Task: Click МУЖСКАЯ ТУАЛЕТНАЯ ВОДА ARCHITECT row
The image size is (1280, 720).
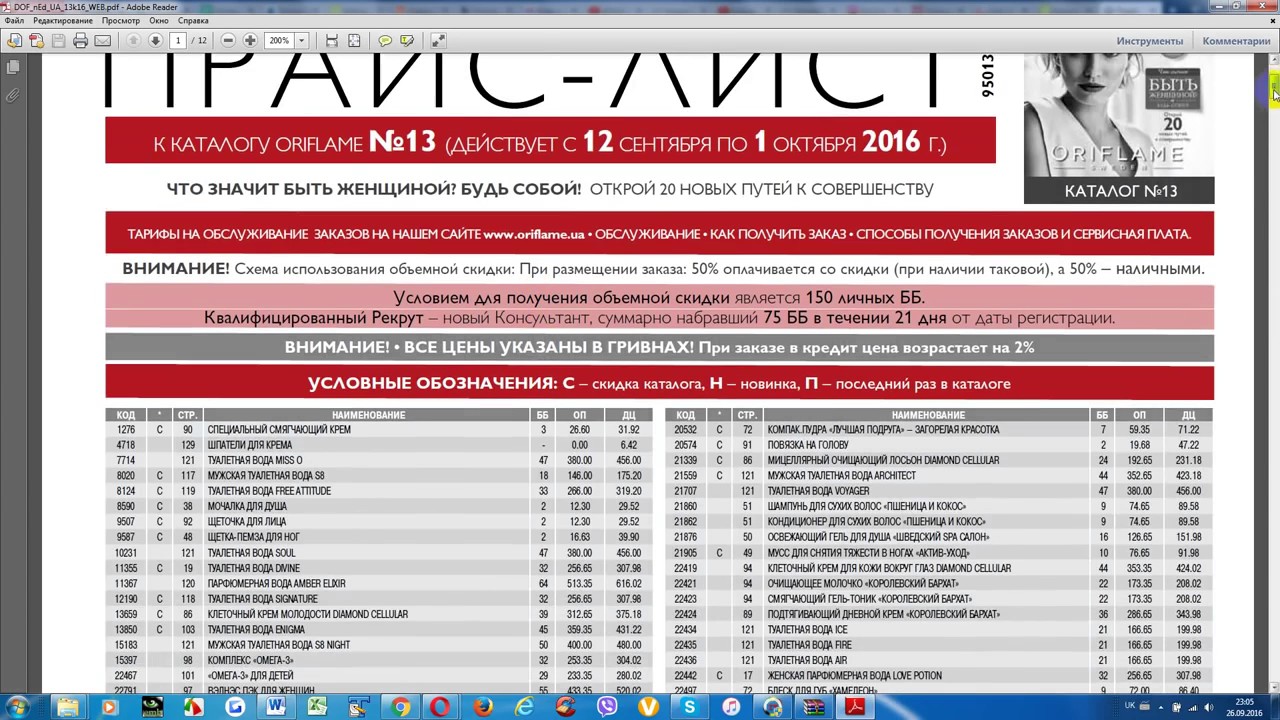Action: 939,476
